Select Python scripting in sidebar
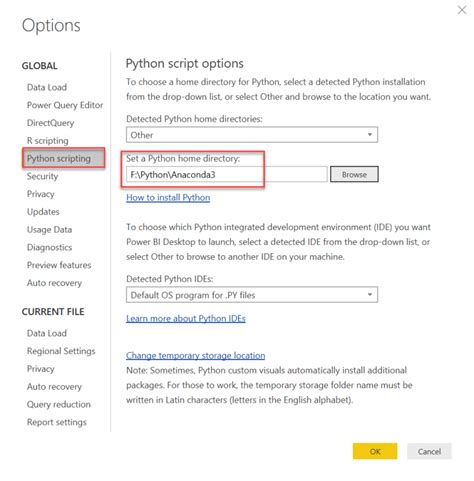Viewport: 474px width, 481px height. coord(63,158)
